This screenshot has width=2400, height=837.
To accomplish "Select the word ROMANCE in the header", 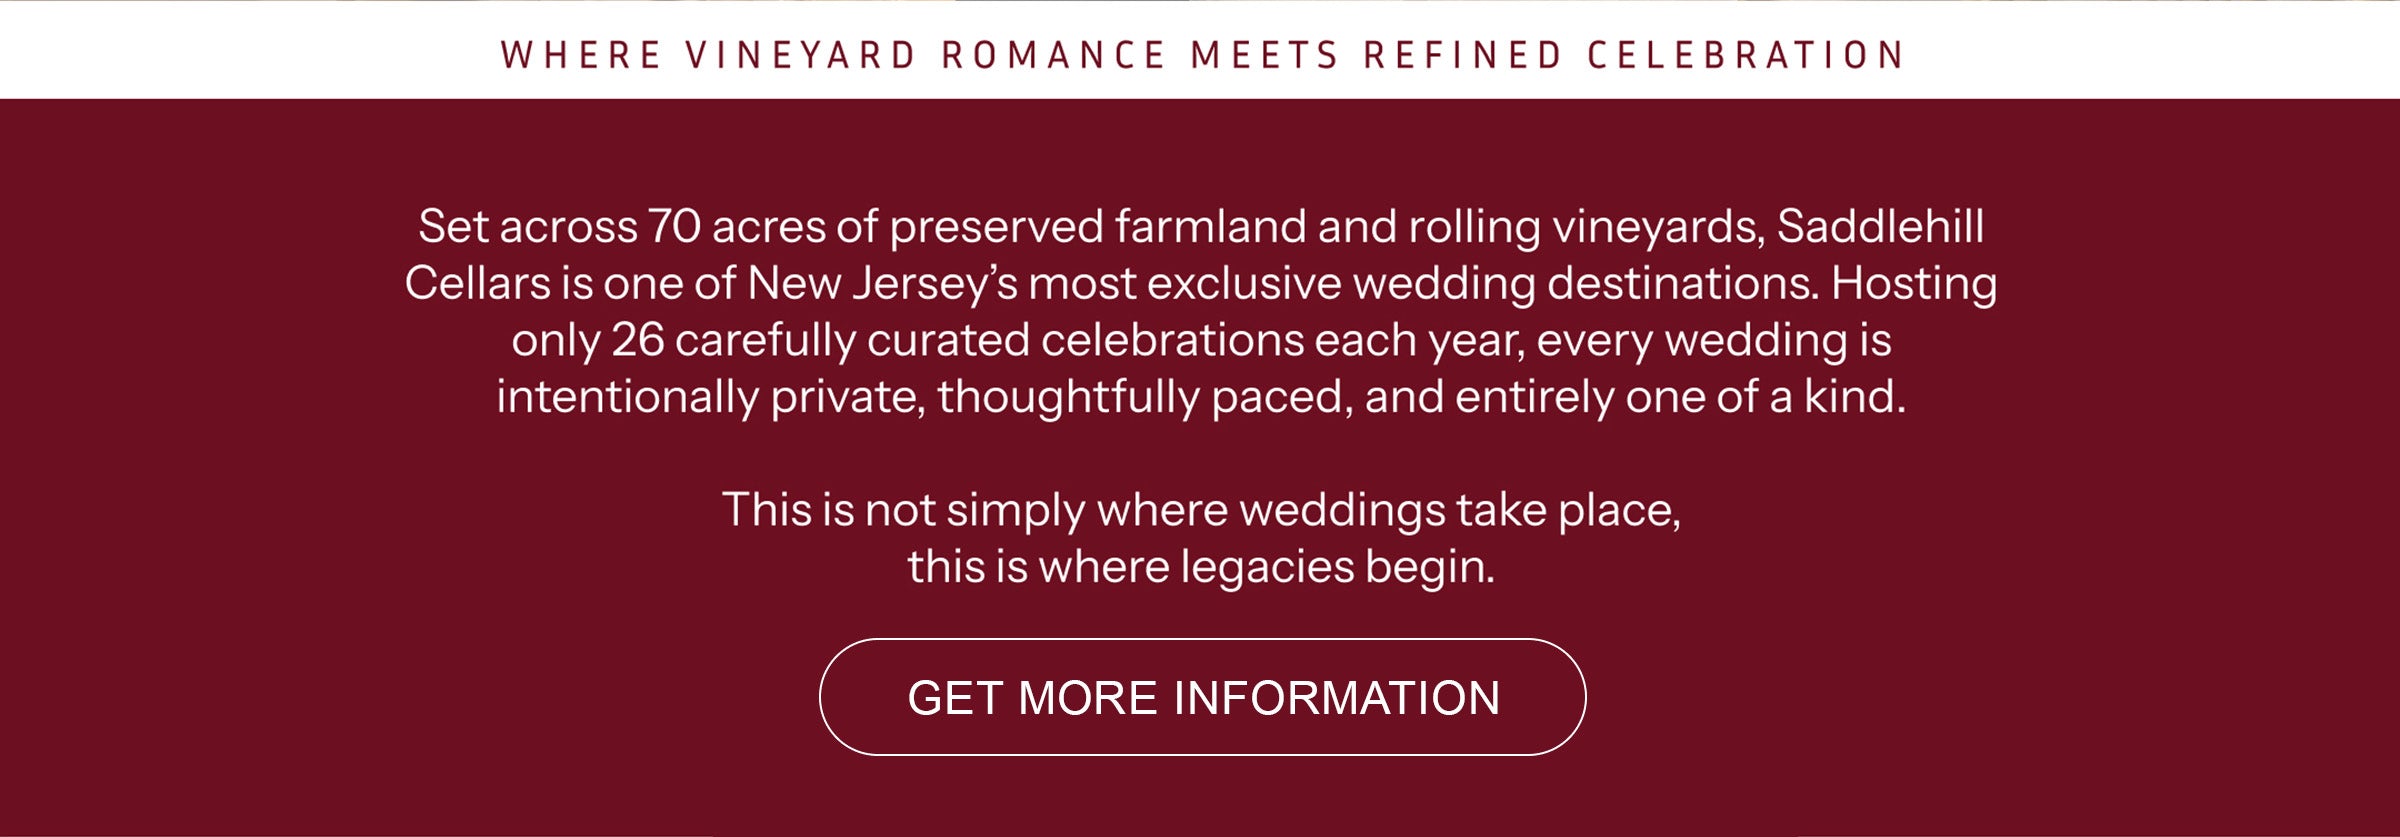I will click(x=1054, y=55).
